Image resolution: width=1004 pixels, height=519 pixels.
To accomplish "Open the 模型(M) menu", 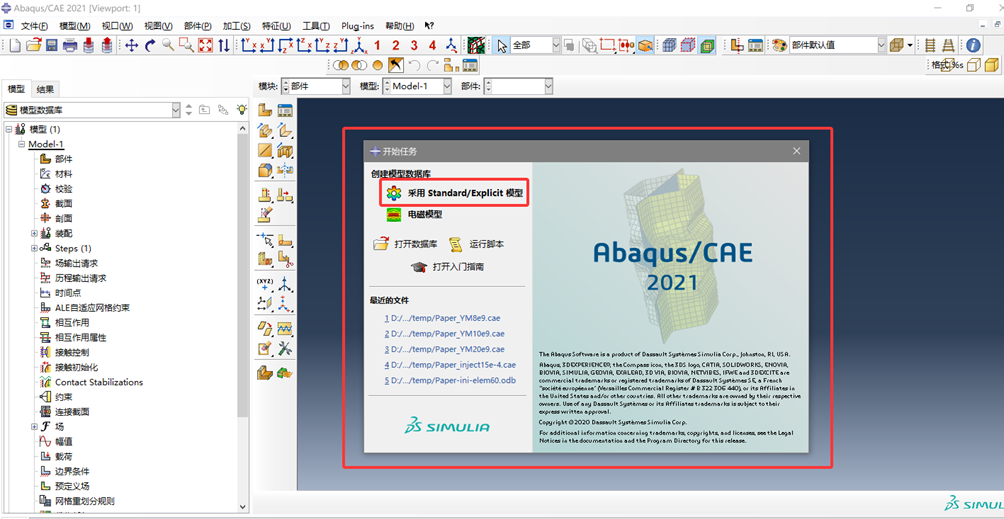I will coord(74,26).
